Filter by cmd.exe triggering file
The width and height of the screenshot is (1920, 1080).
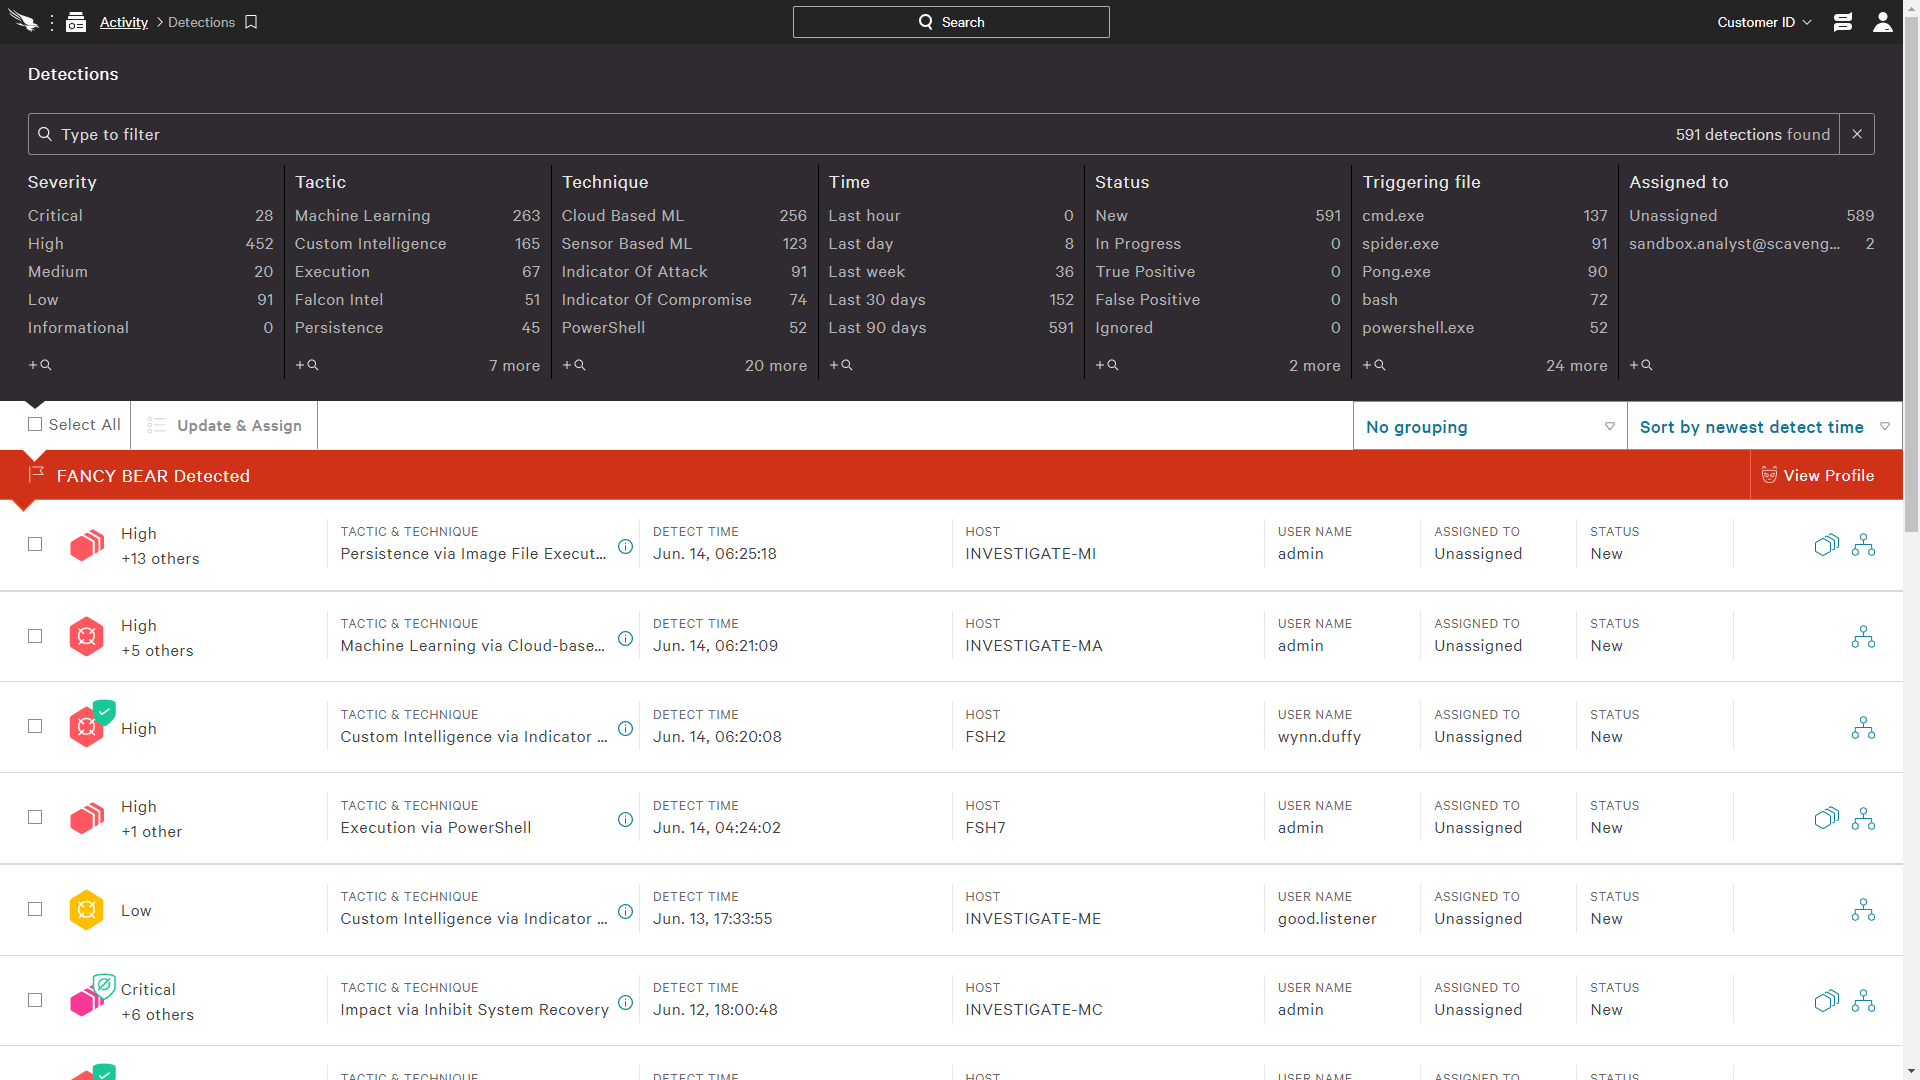tap(1484, 216)
